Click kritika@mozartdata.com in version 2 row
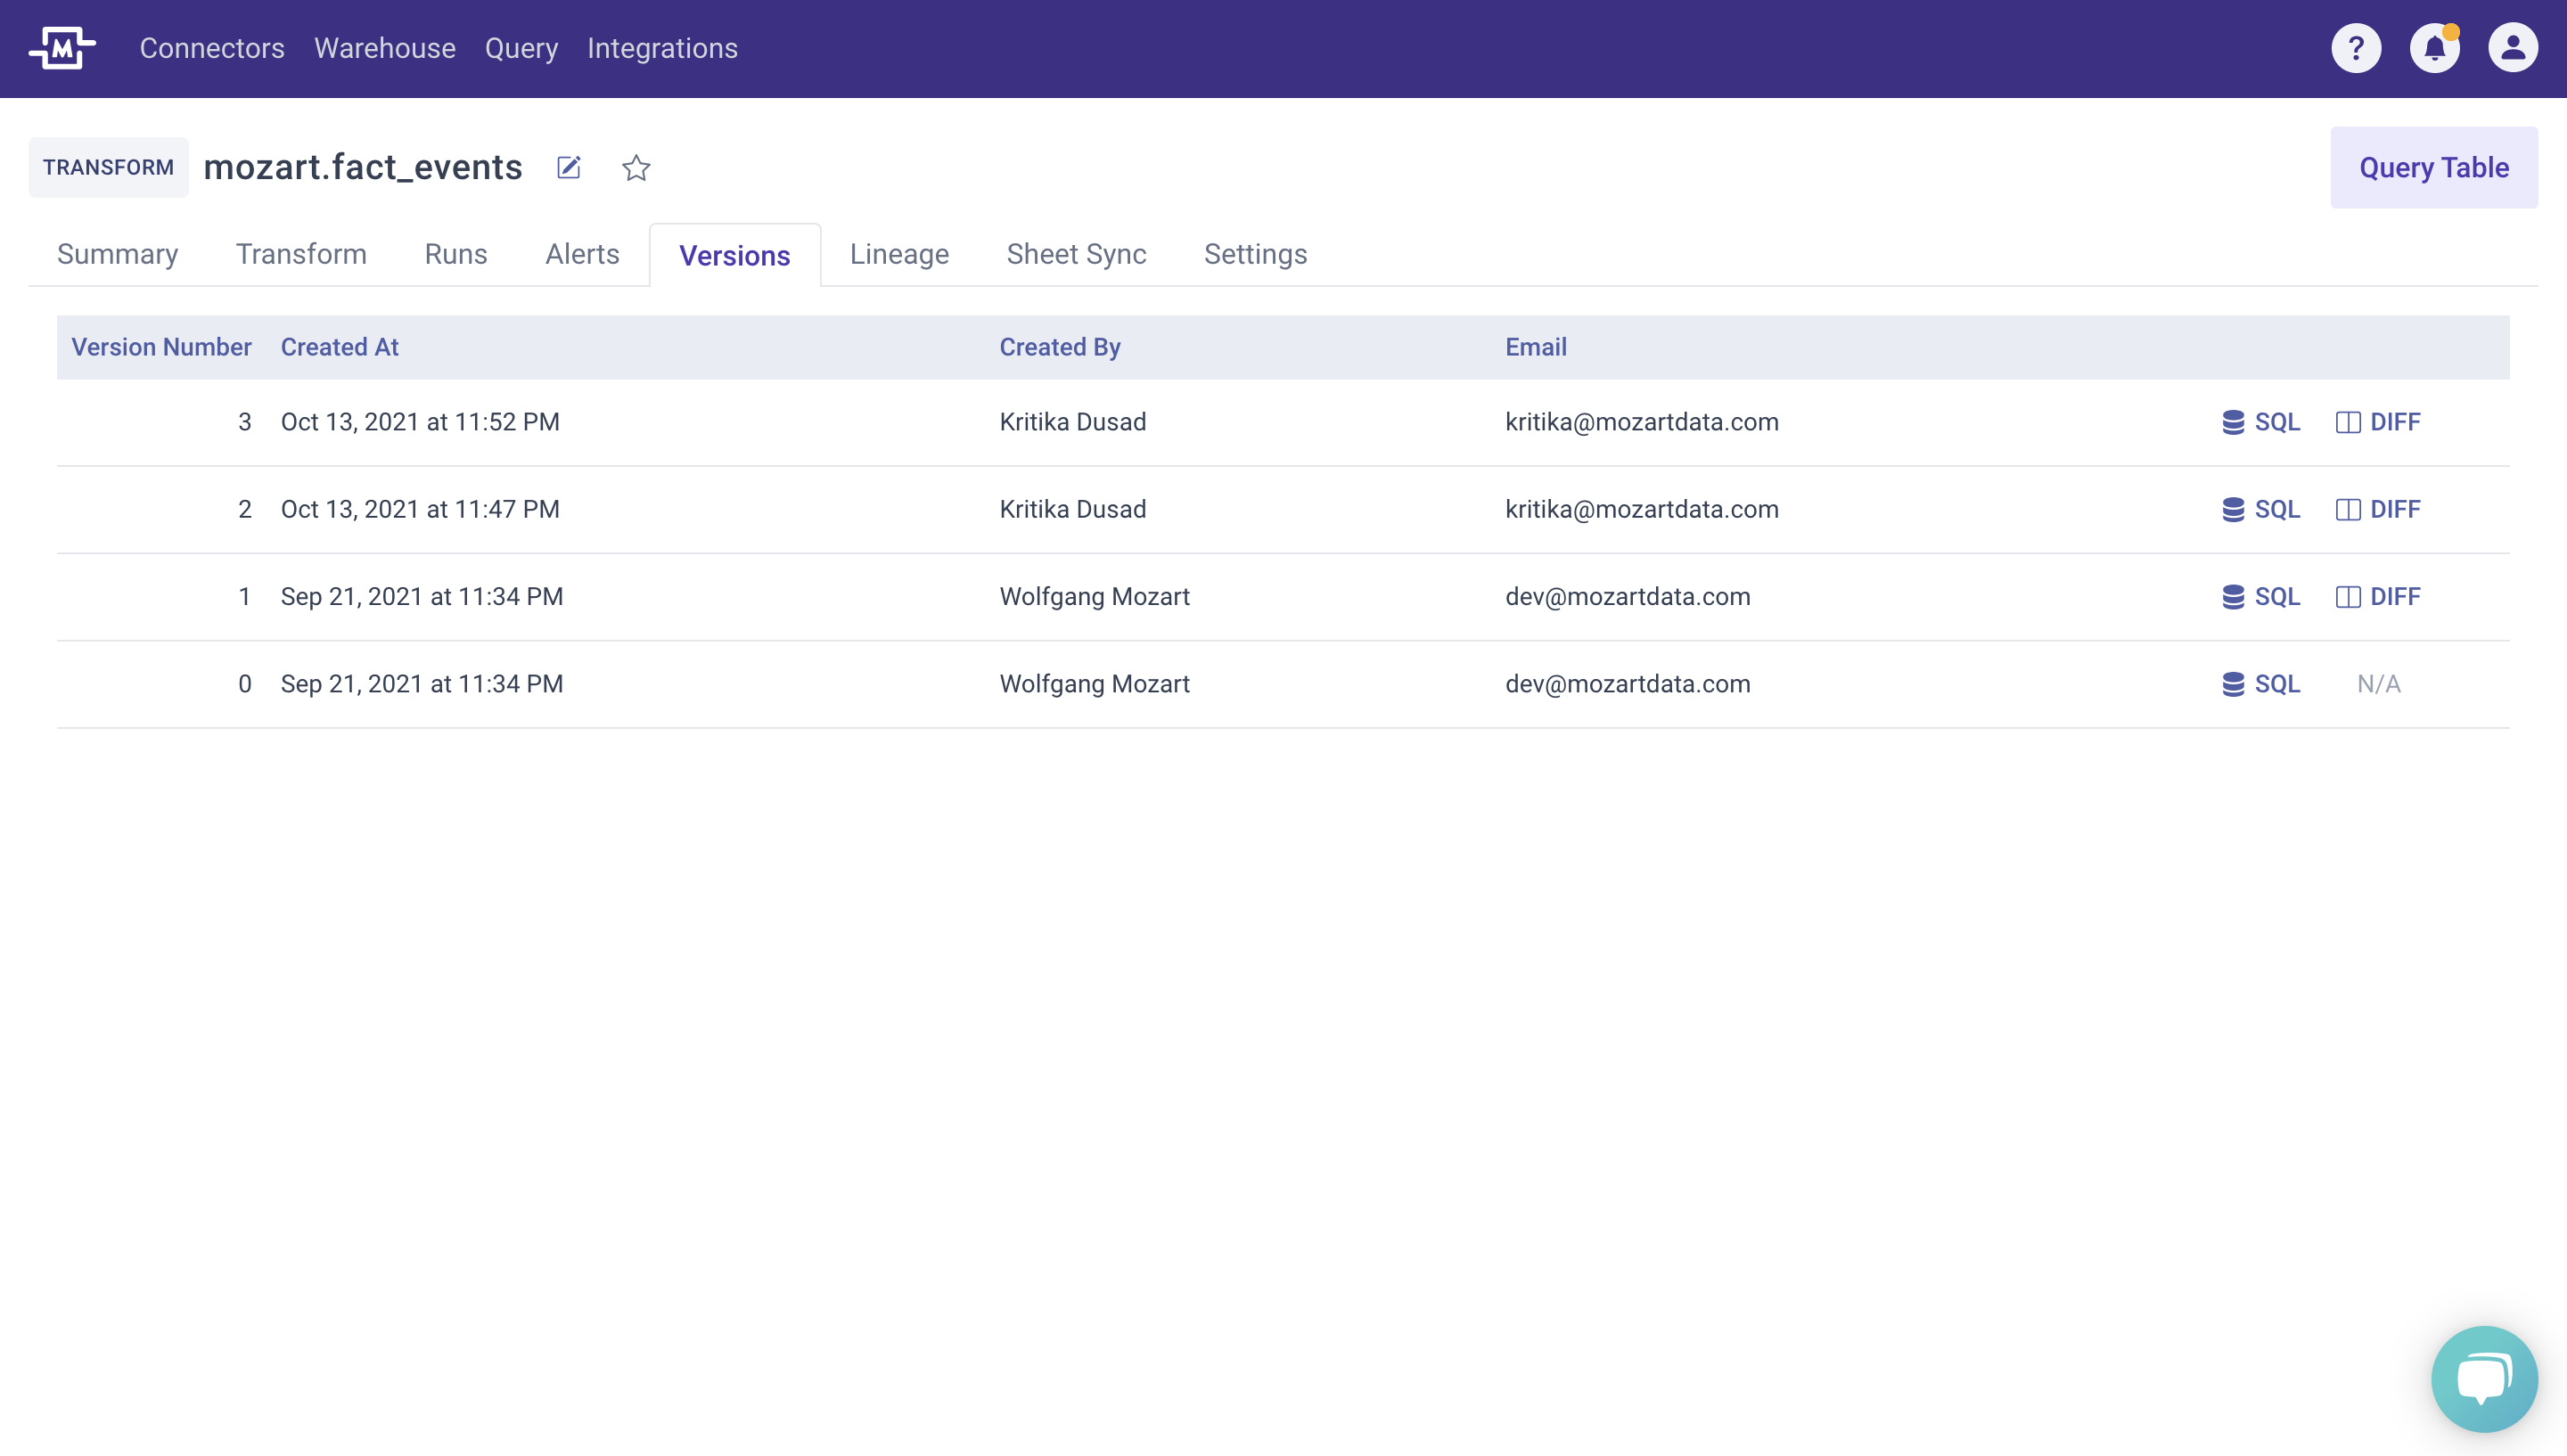This screenshot has height=1456, width=2567. [x=1642, y=509]
